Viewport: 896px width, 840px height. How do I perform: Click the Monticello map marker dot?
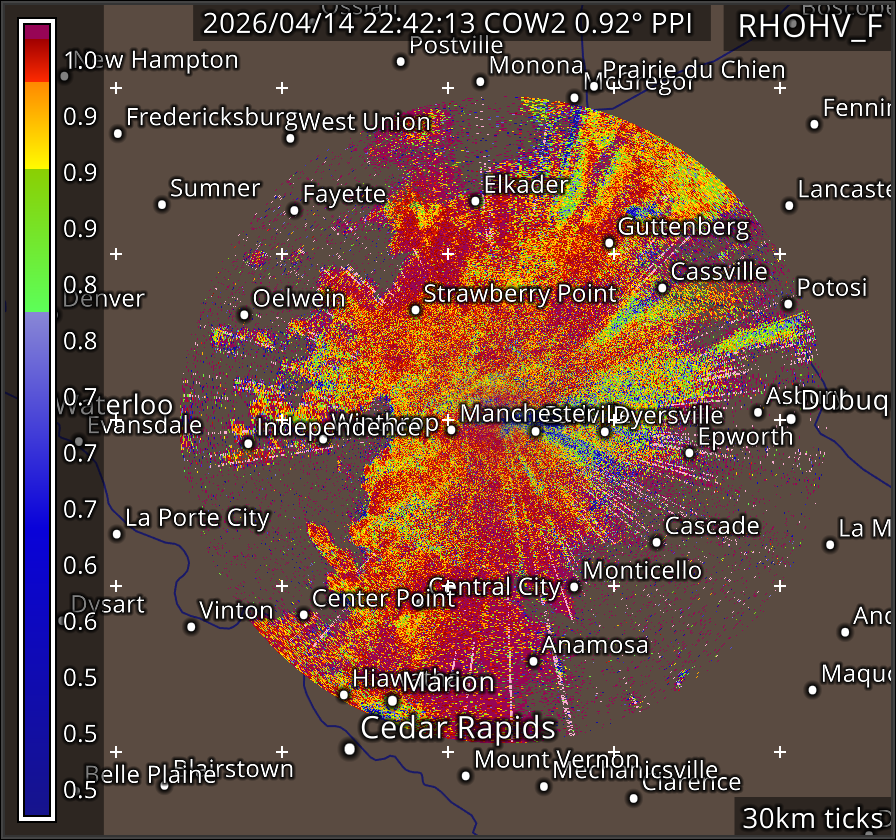point(574,587)
